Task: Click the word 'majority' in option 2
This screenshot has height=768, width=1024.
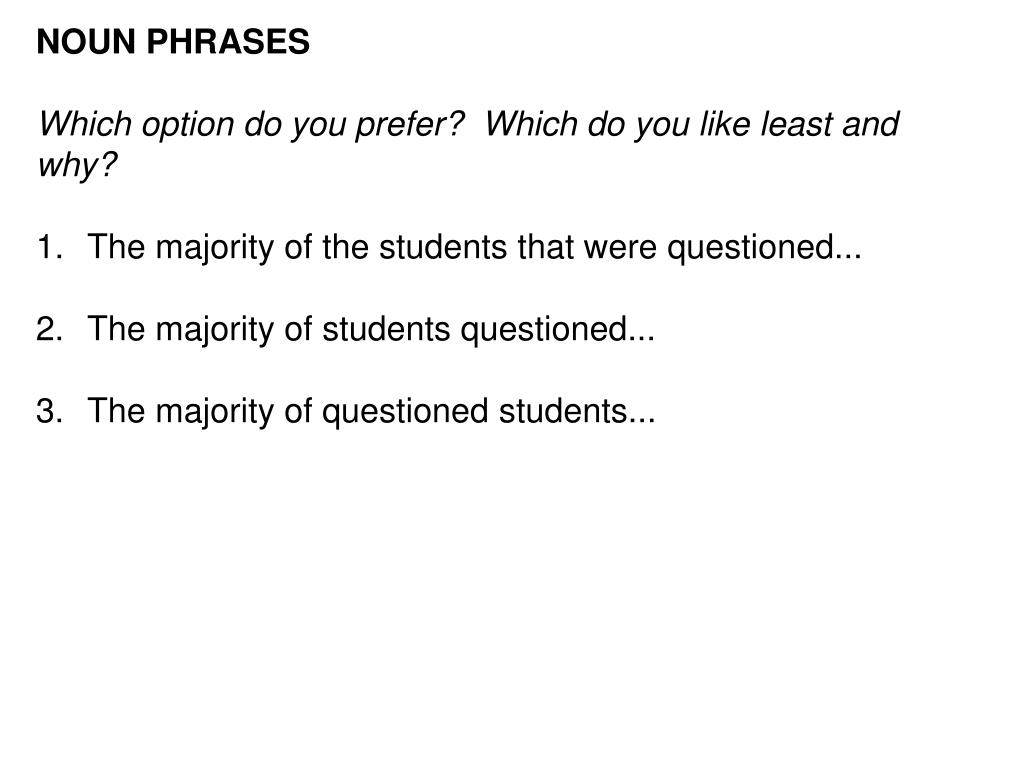Action: coord(215,330)
